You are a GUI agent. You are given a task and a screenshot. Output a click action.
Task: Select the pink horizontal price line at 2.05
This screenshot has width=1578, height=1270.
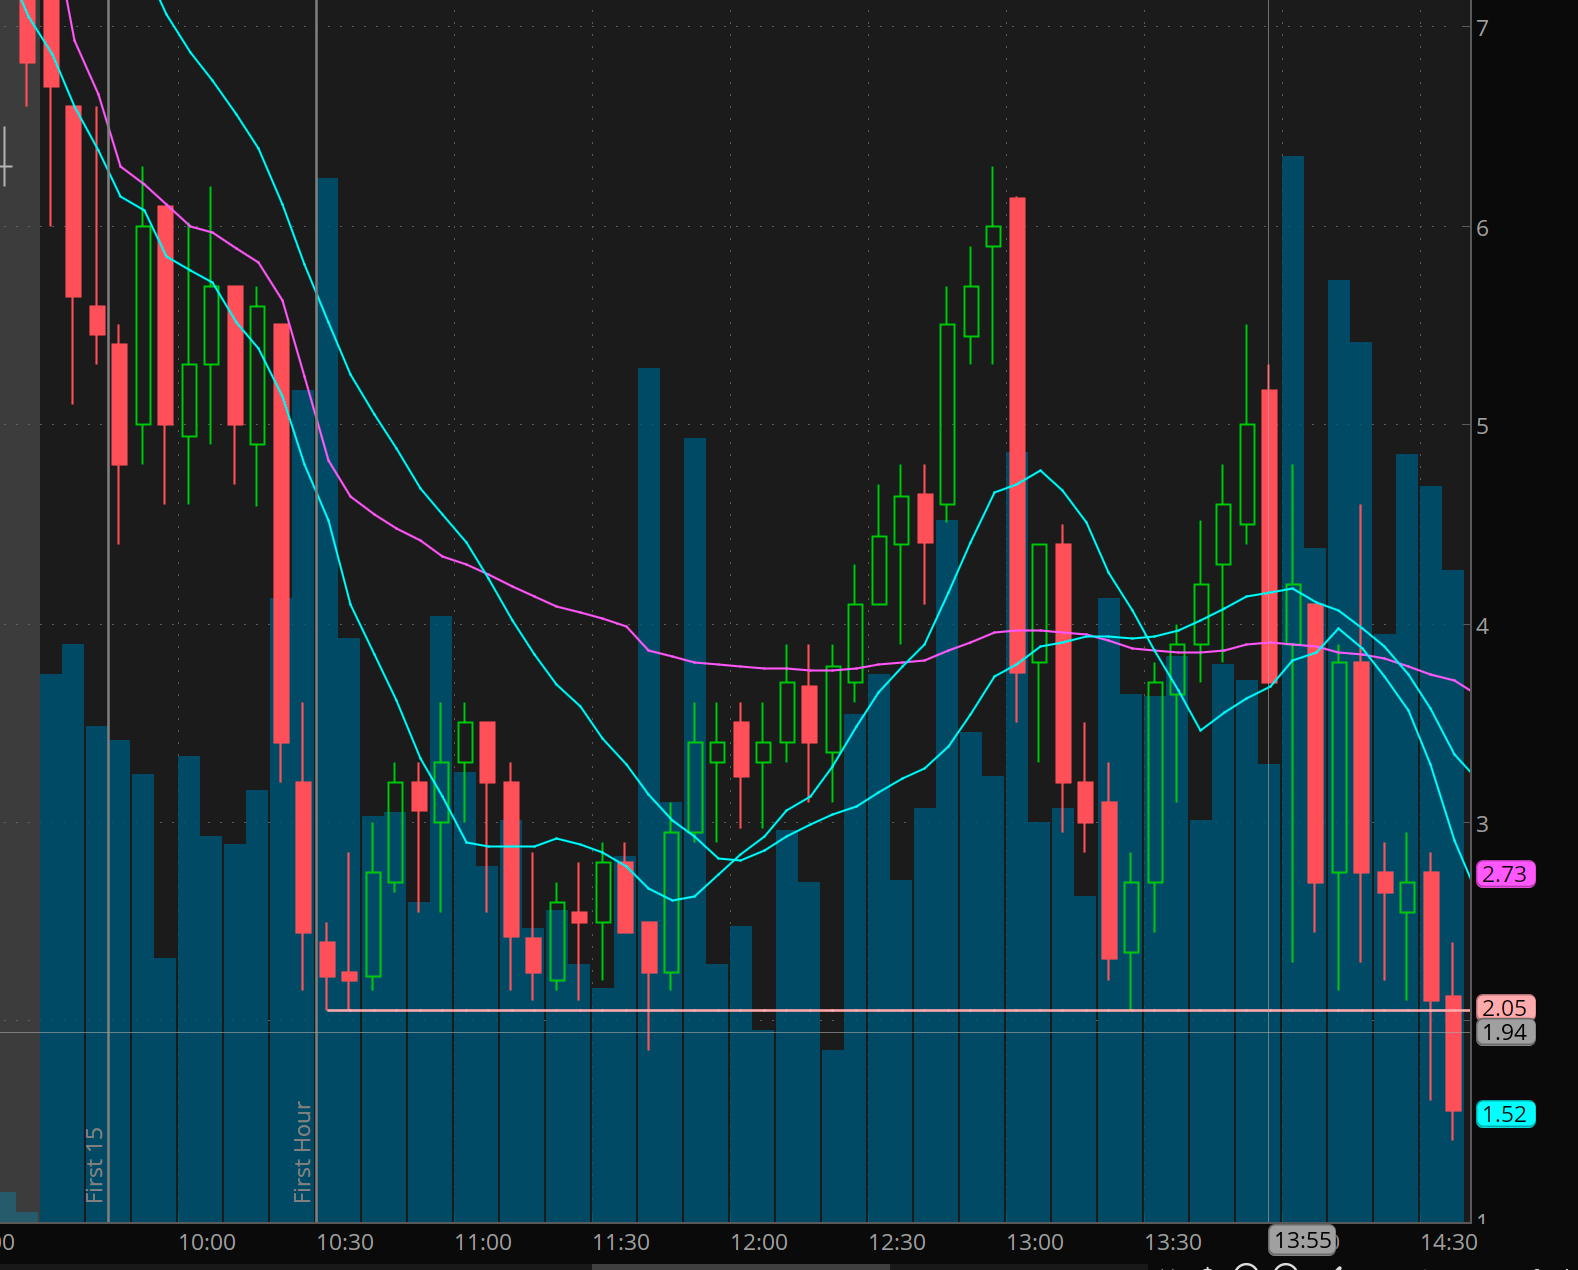(x=897, y=1011)
